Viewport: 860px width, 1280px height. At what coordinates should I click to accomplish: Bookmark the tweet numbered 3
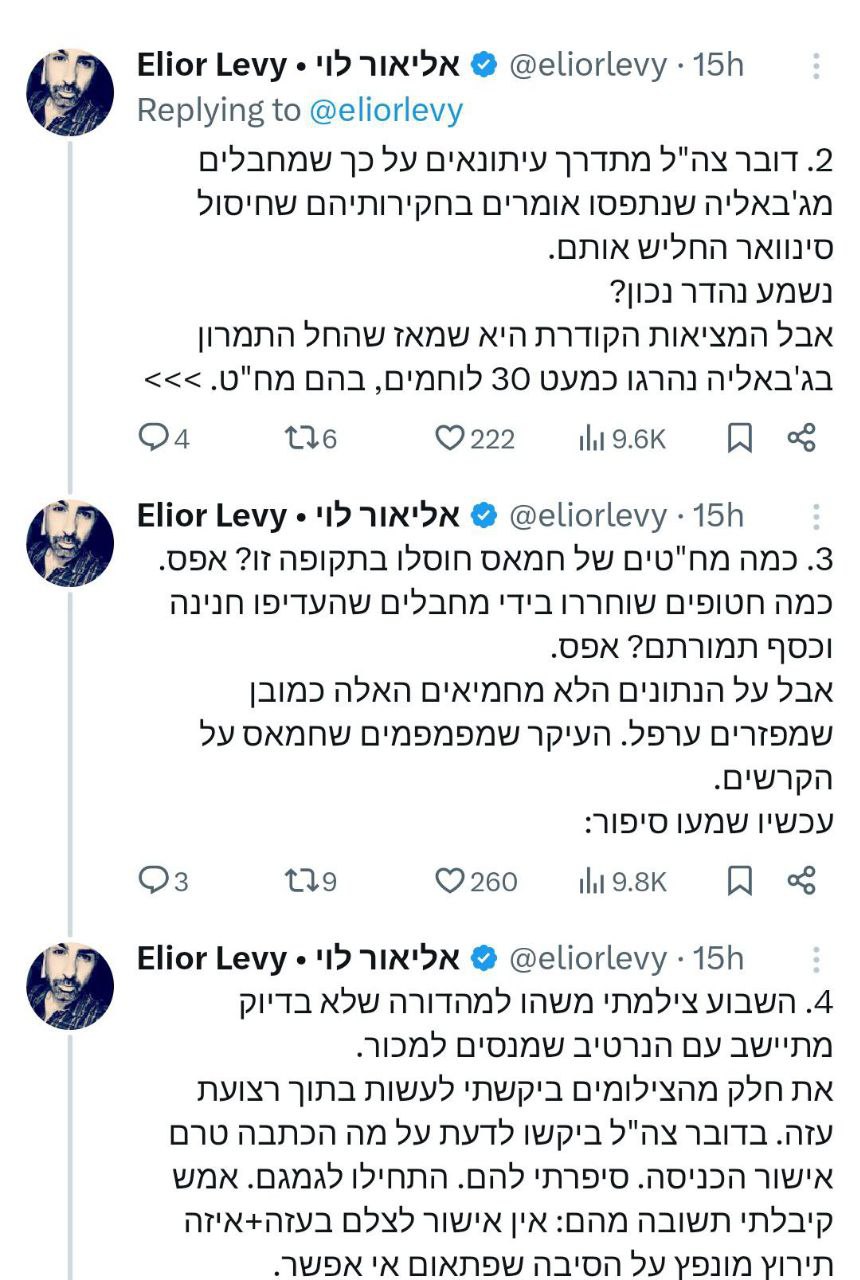(739, 880)
